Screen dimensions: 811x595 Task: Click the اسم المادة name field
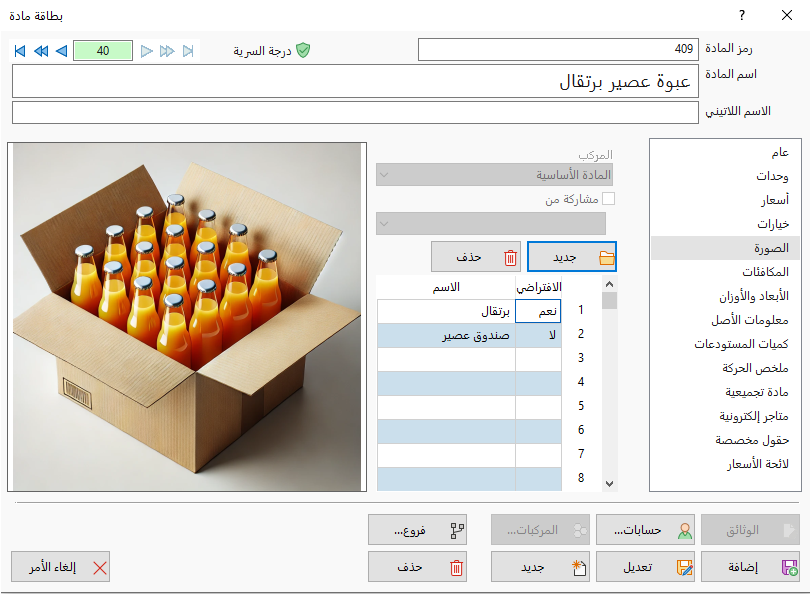355,81
